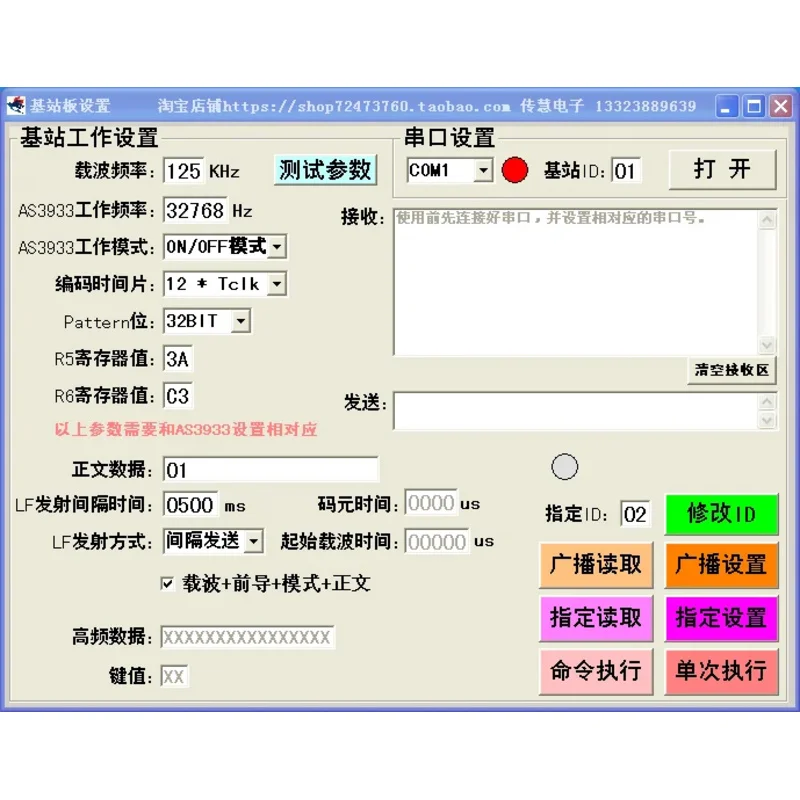Screen dimensions: 800x800
Task: Click red note 以上参数需要和AS3933设置相对应
Action: tap(186, 429)
